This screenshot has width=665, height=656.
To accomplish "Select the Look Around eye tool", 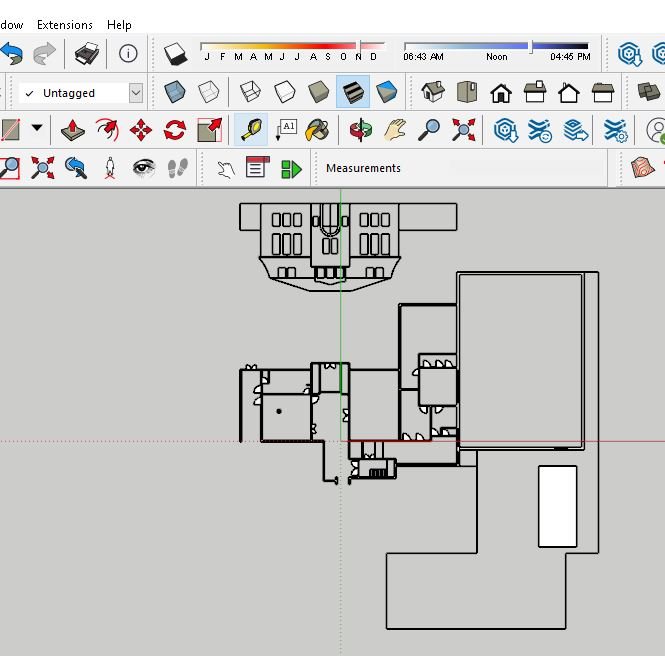I will point(143,167).
